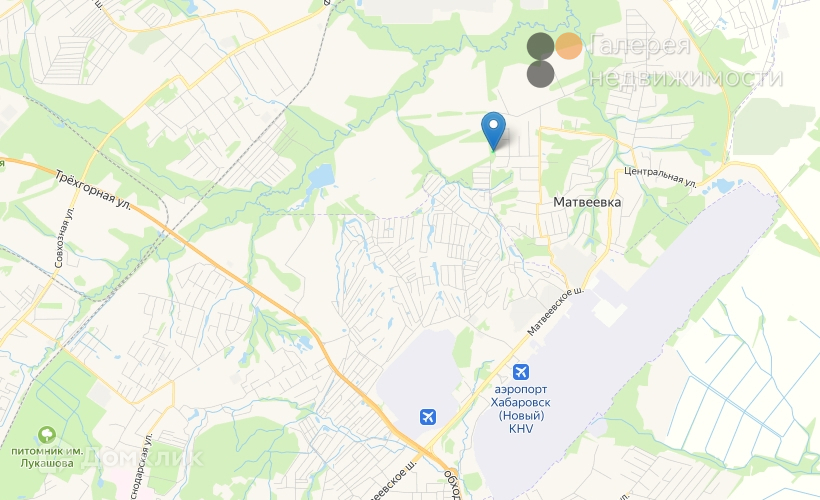Select the Совхозная ул. street label
This screenshot has height=500, width=820.
[64, 237]
